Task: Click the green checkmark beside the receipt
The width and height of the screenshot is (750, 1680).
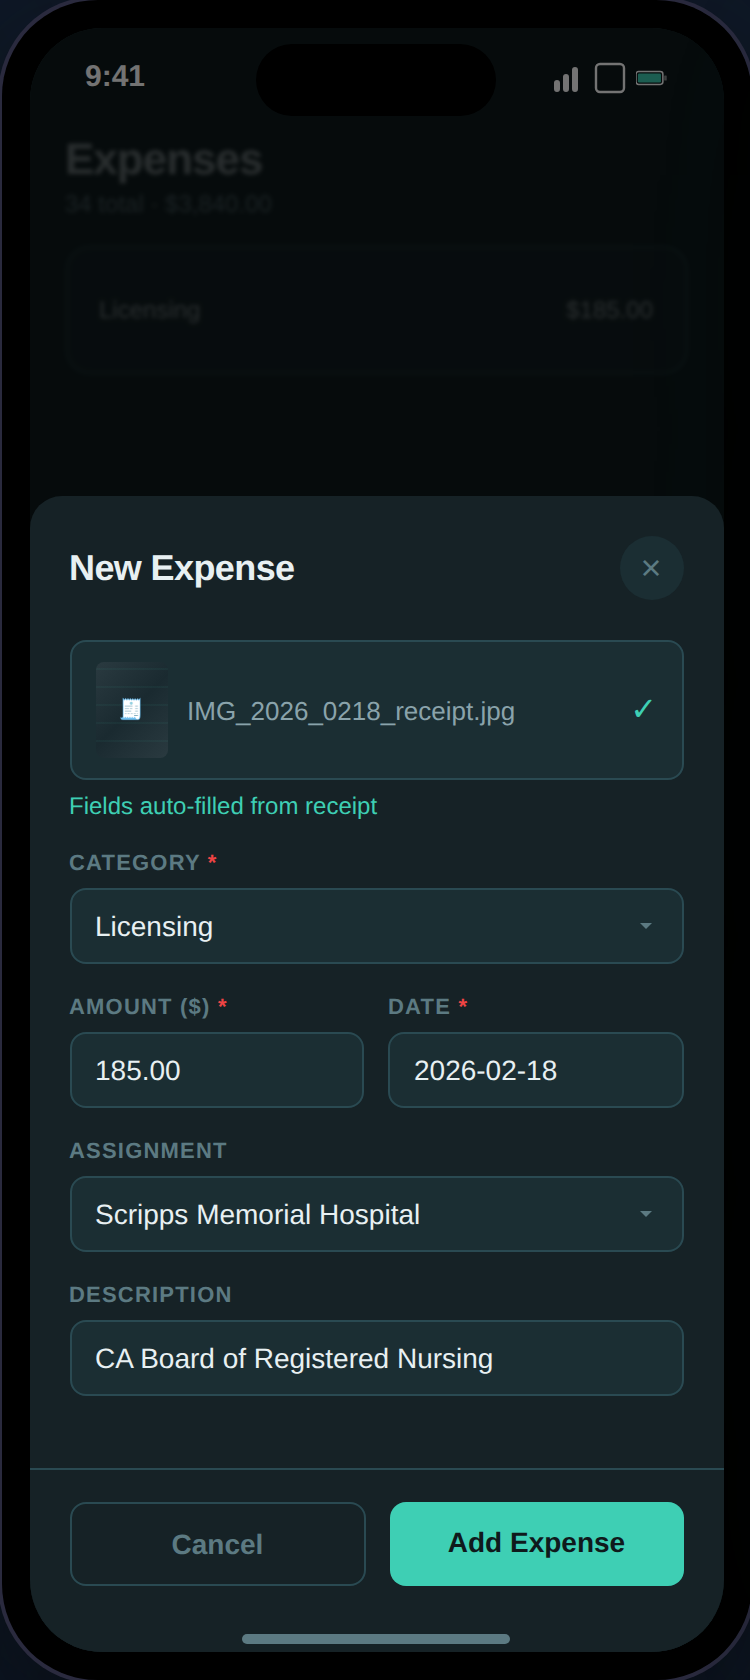Action: [x=641, y=709]
